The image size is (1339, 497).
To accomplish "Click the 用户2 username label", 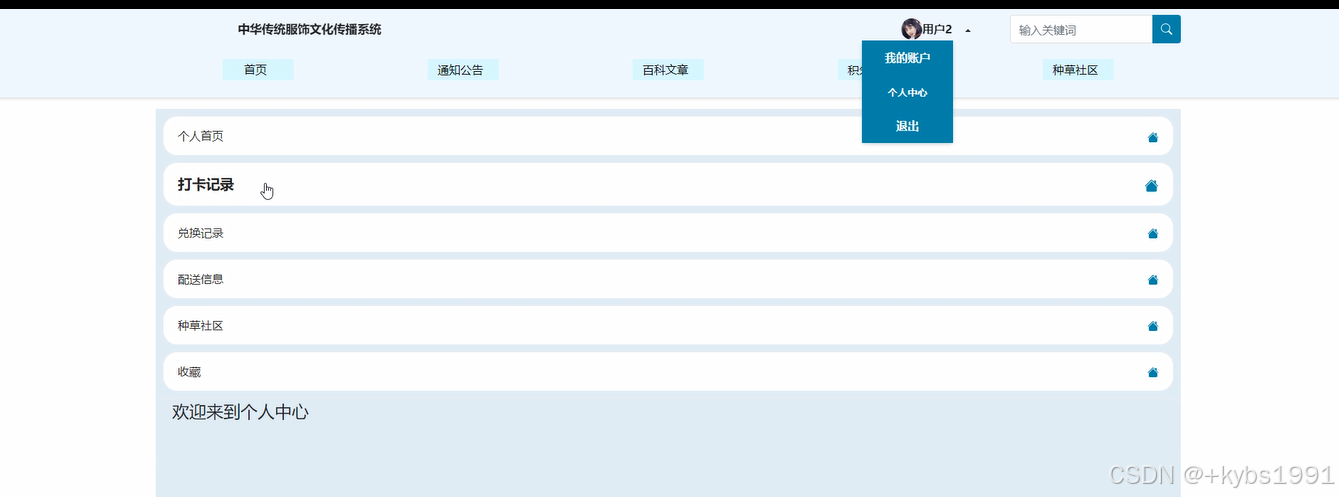I will [937, 30].
